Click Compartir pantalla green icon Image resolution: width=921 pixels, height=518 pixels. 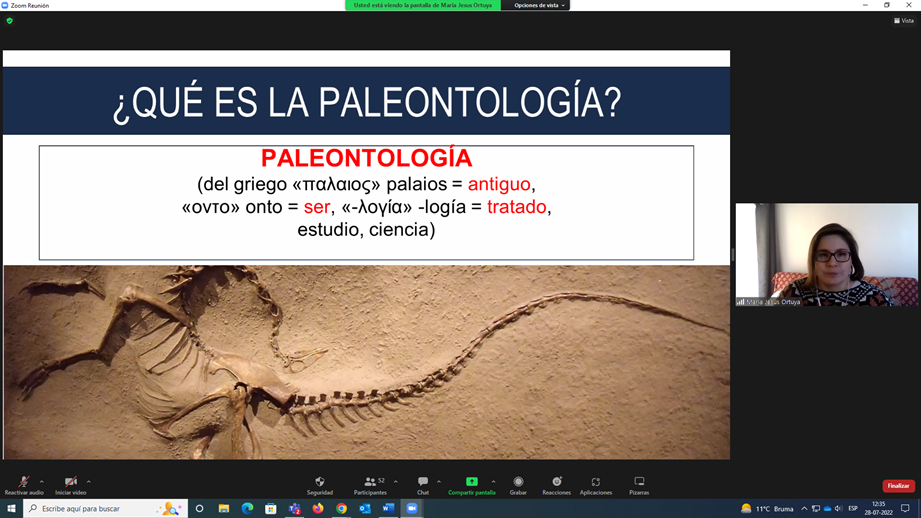pos(471,482)
